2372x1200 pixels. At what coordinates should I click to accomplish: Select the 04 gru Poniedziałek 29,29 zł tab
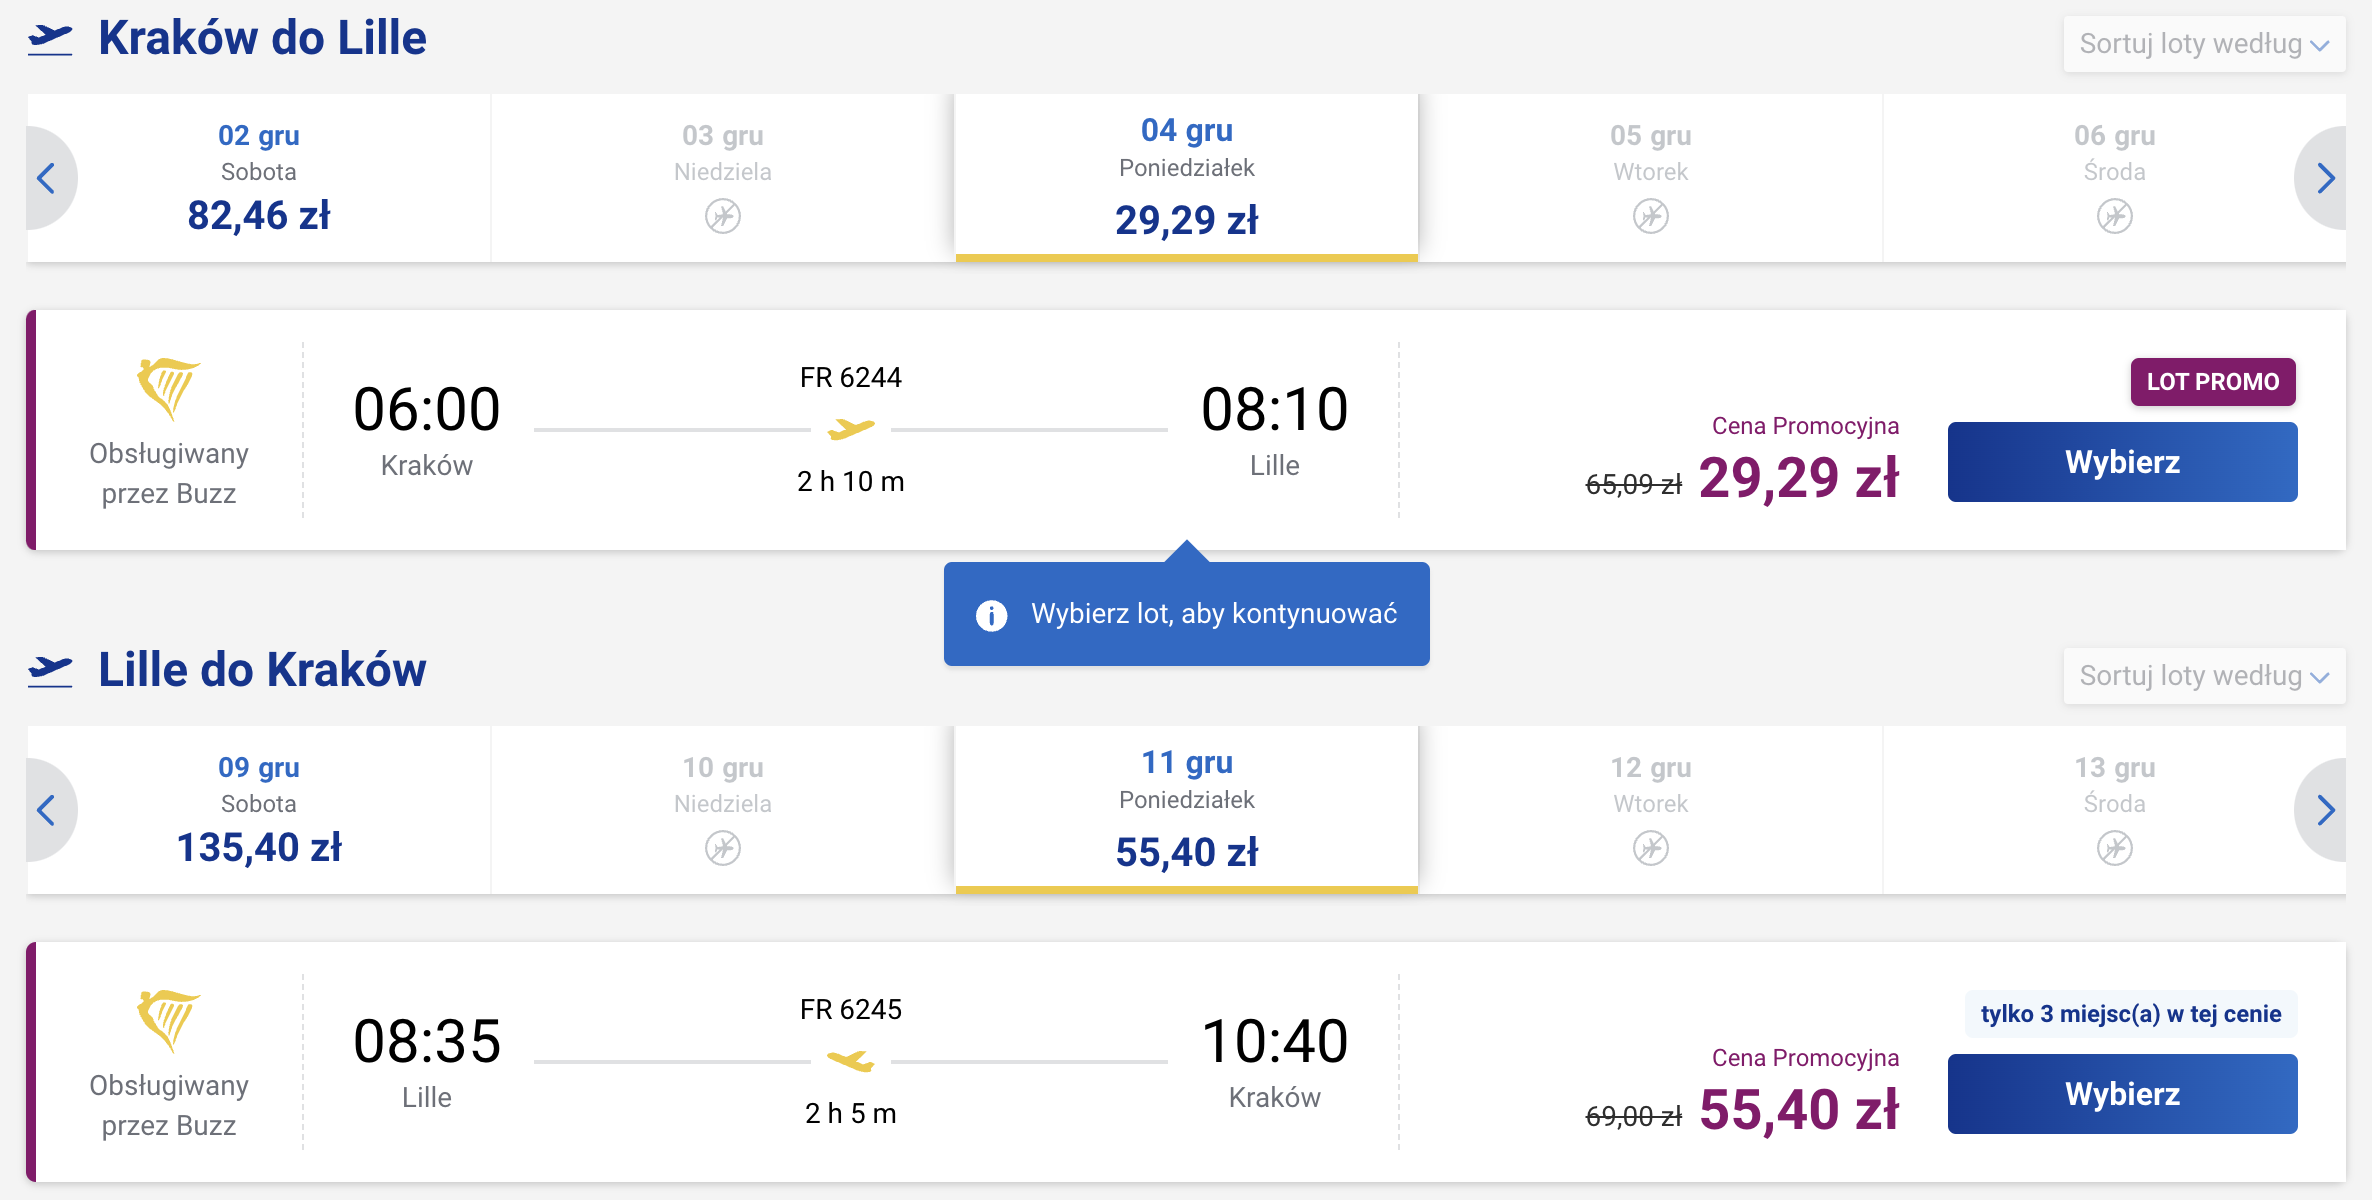(1187, 178)
